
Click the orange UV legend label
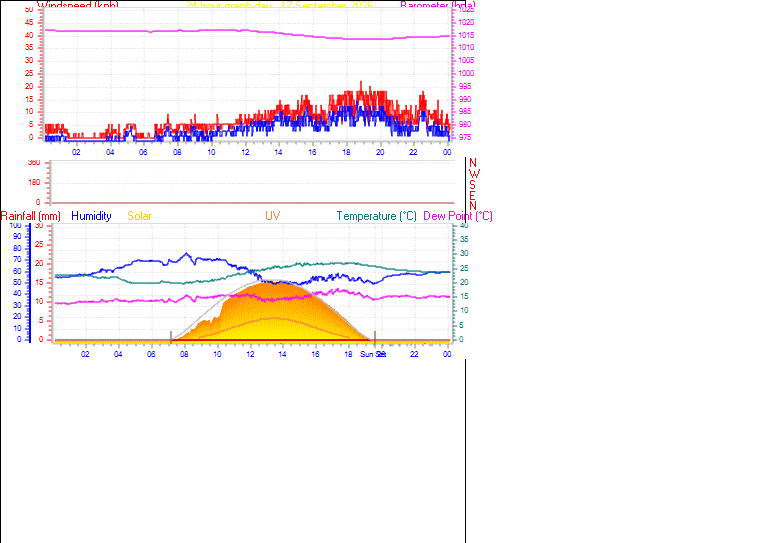272,216
